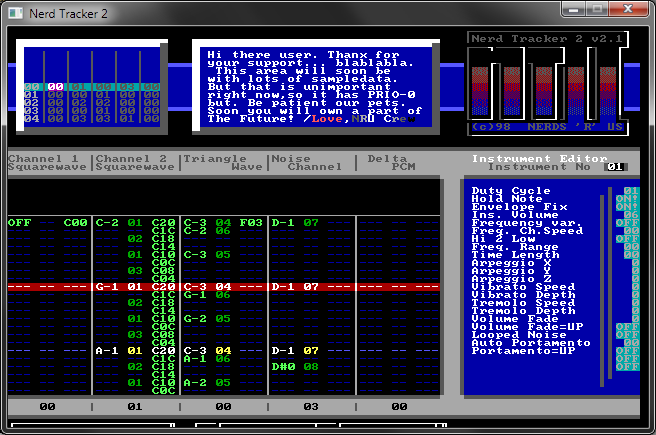The width and height of the screenshot is (656, 435).
Task: Toggle Hi 2 Low OFF setting
Action: click(627, 239)
